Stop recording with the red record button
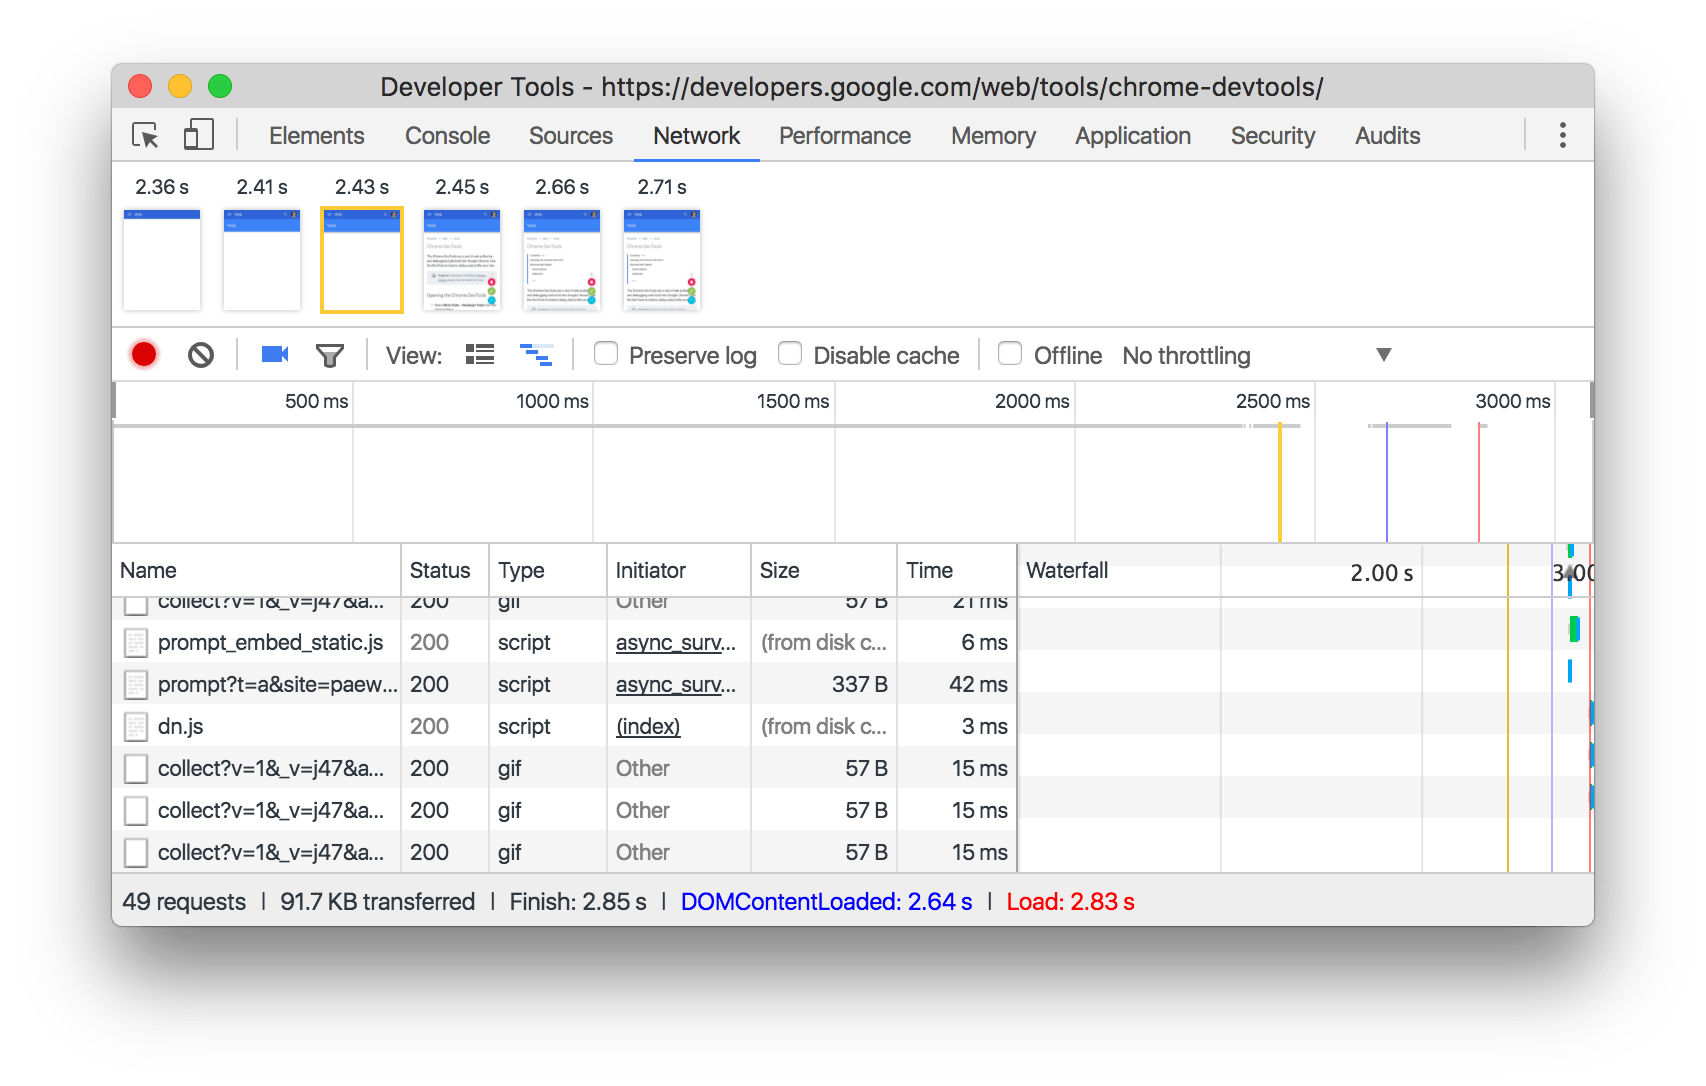Viewport: 1706px width, 1086px height. point(144,355)
